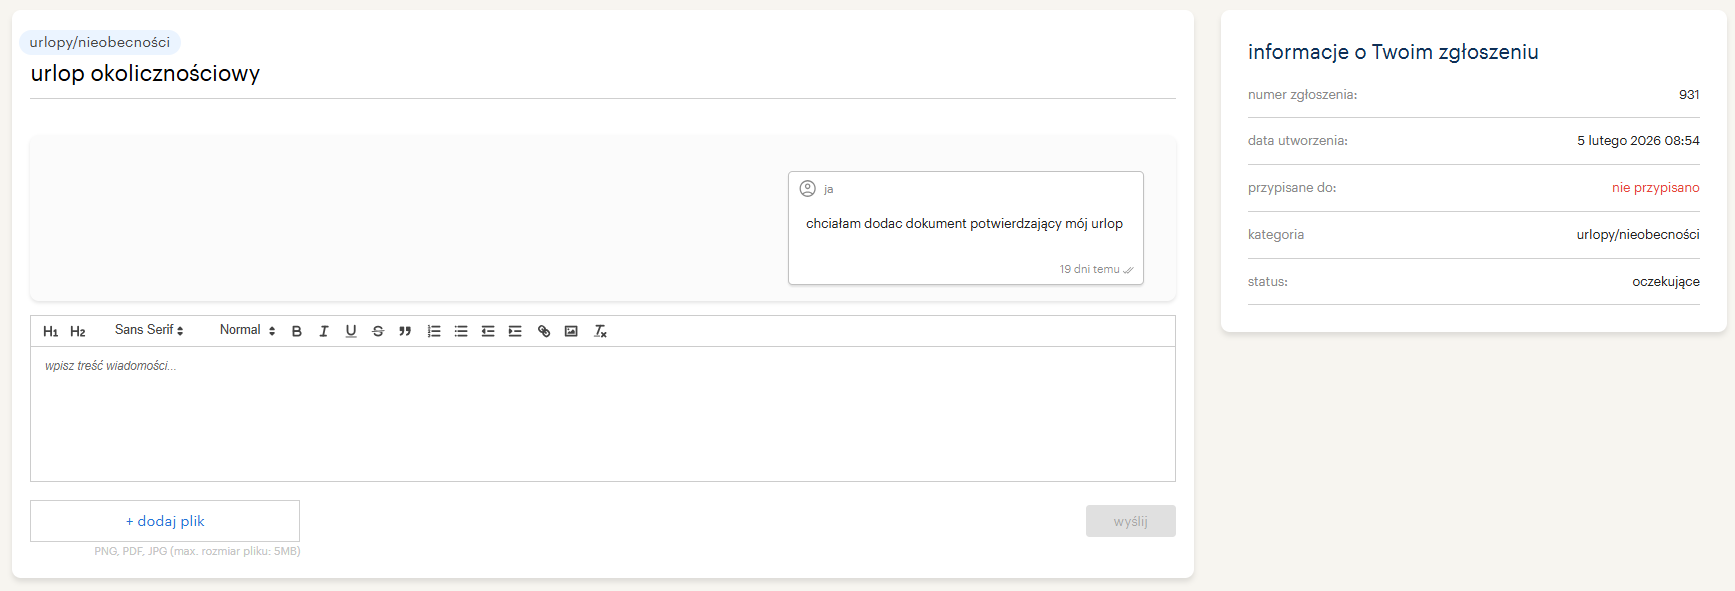1735x591 pixels.
Task: Open the Normal text size dropdown
Action: point(247,330)
